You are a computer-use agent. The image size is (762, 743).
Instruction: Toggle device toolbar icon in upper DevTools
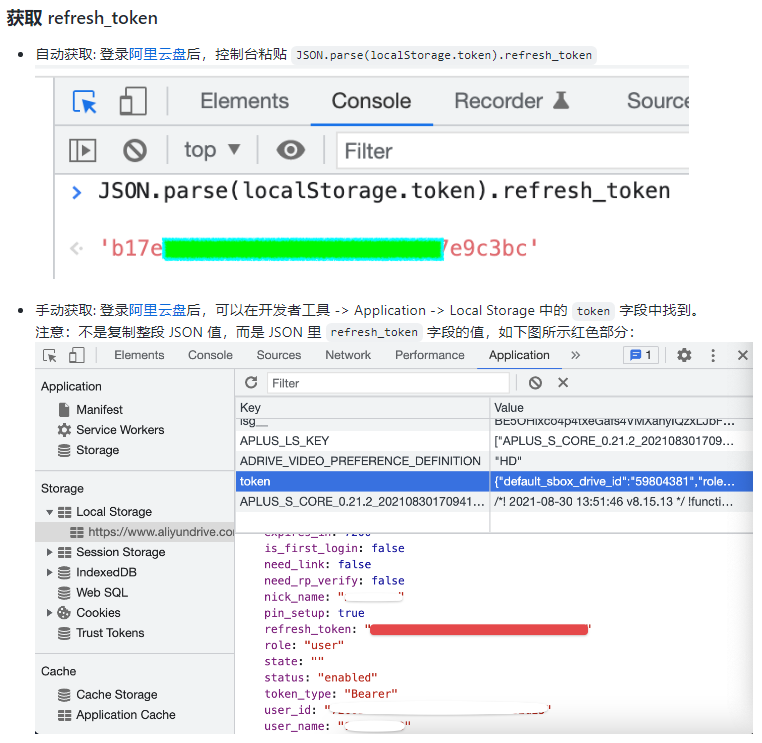(x=133, y=101)
